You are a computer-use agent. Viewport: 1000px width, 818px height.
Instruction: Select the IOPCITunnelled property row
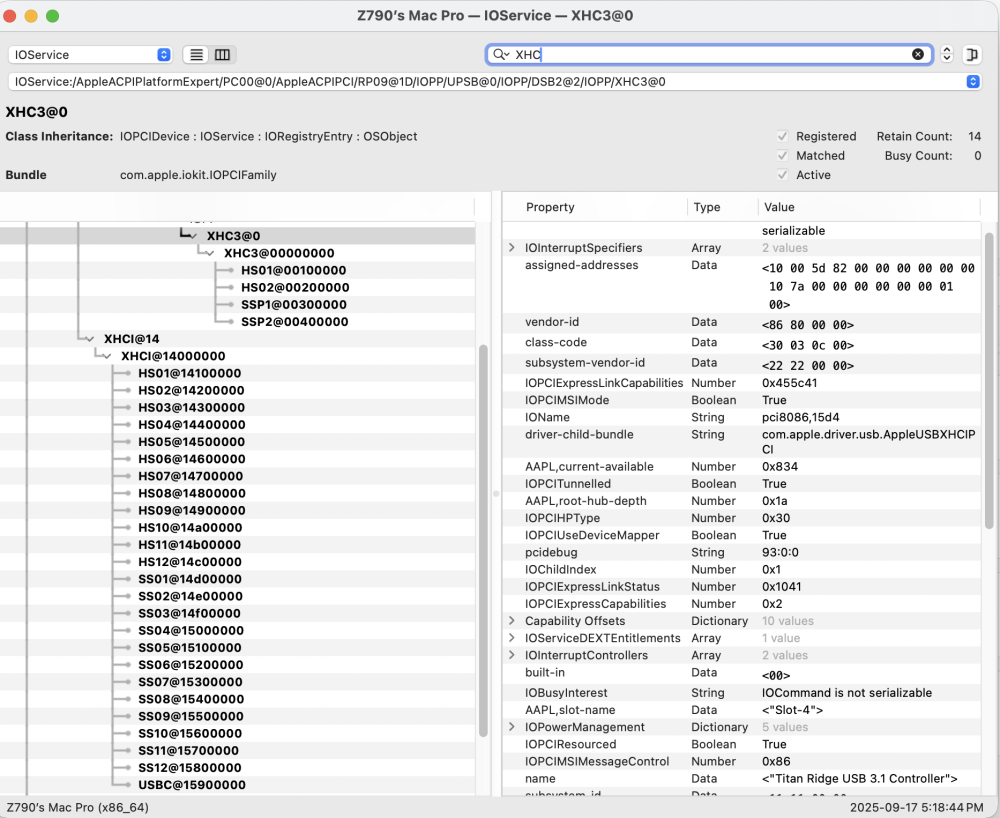click(742, 483)
